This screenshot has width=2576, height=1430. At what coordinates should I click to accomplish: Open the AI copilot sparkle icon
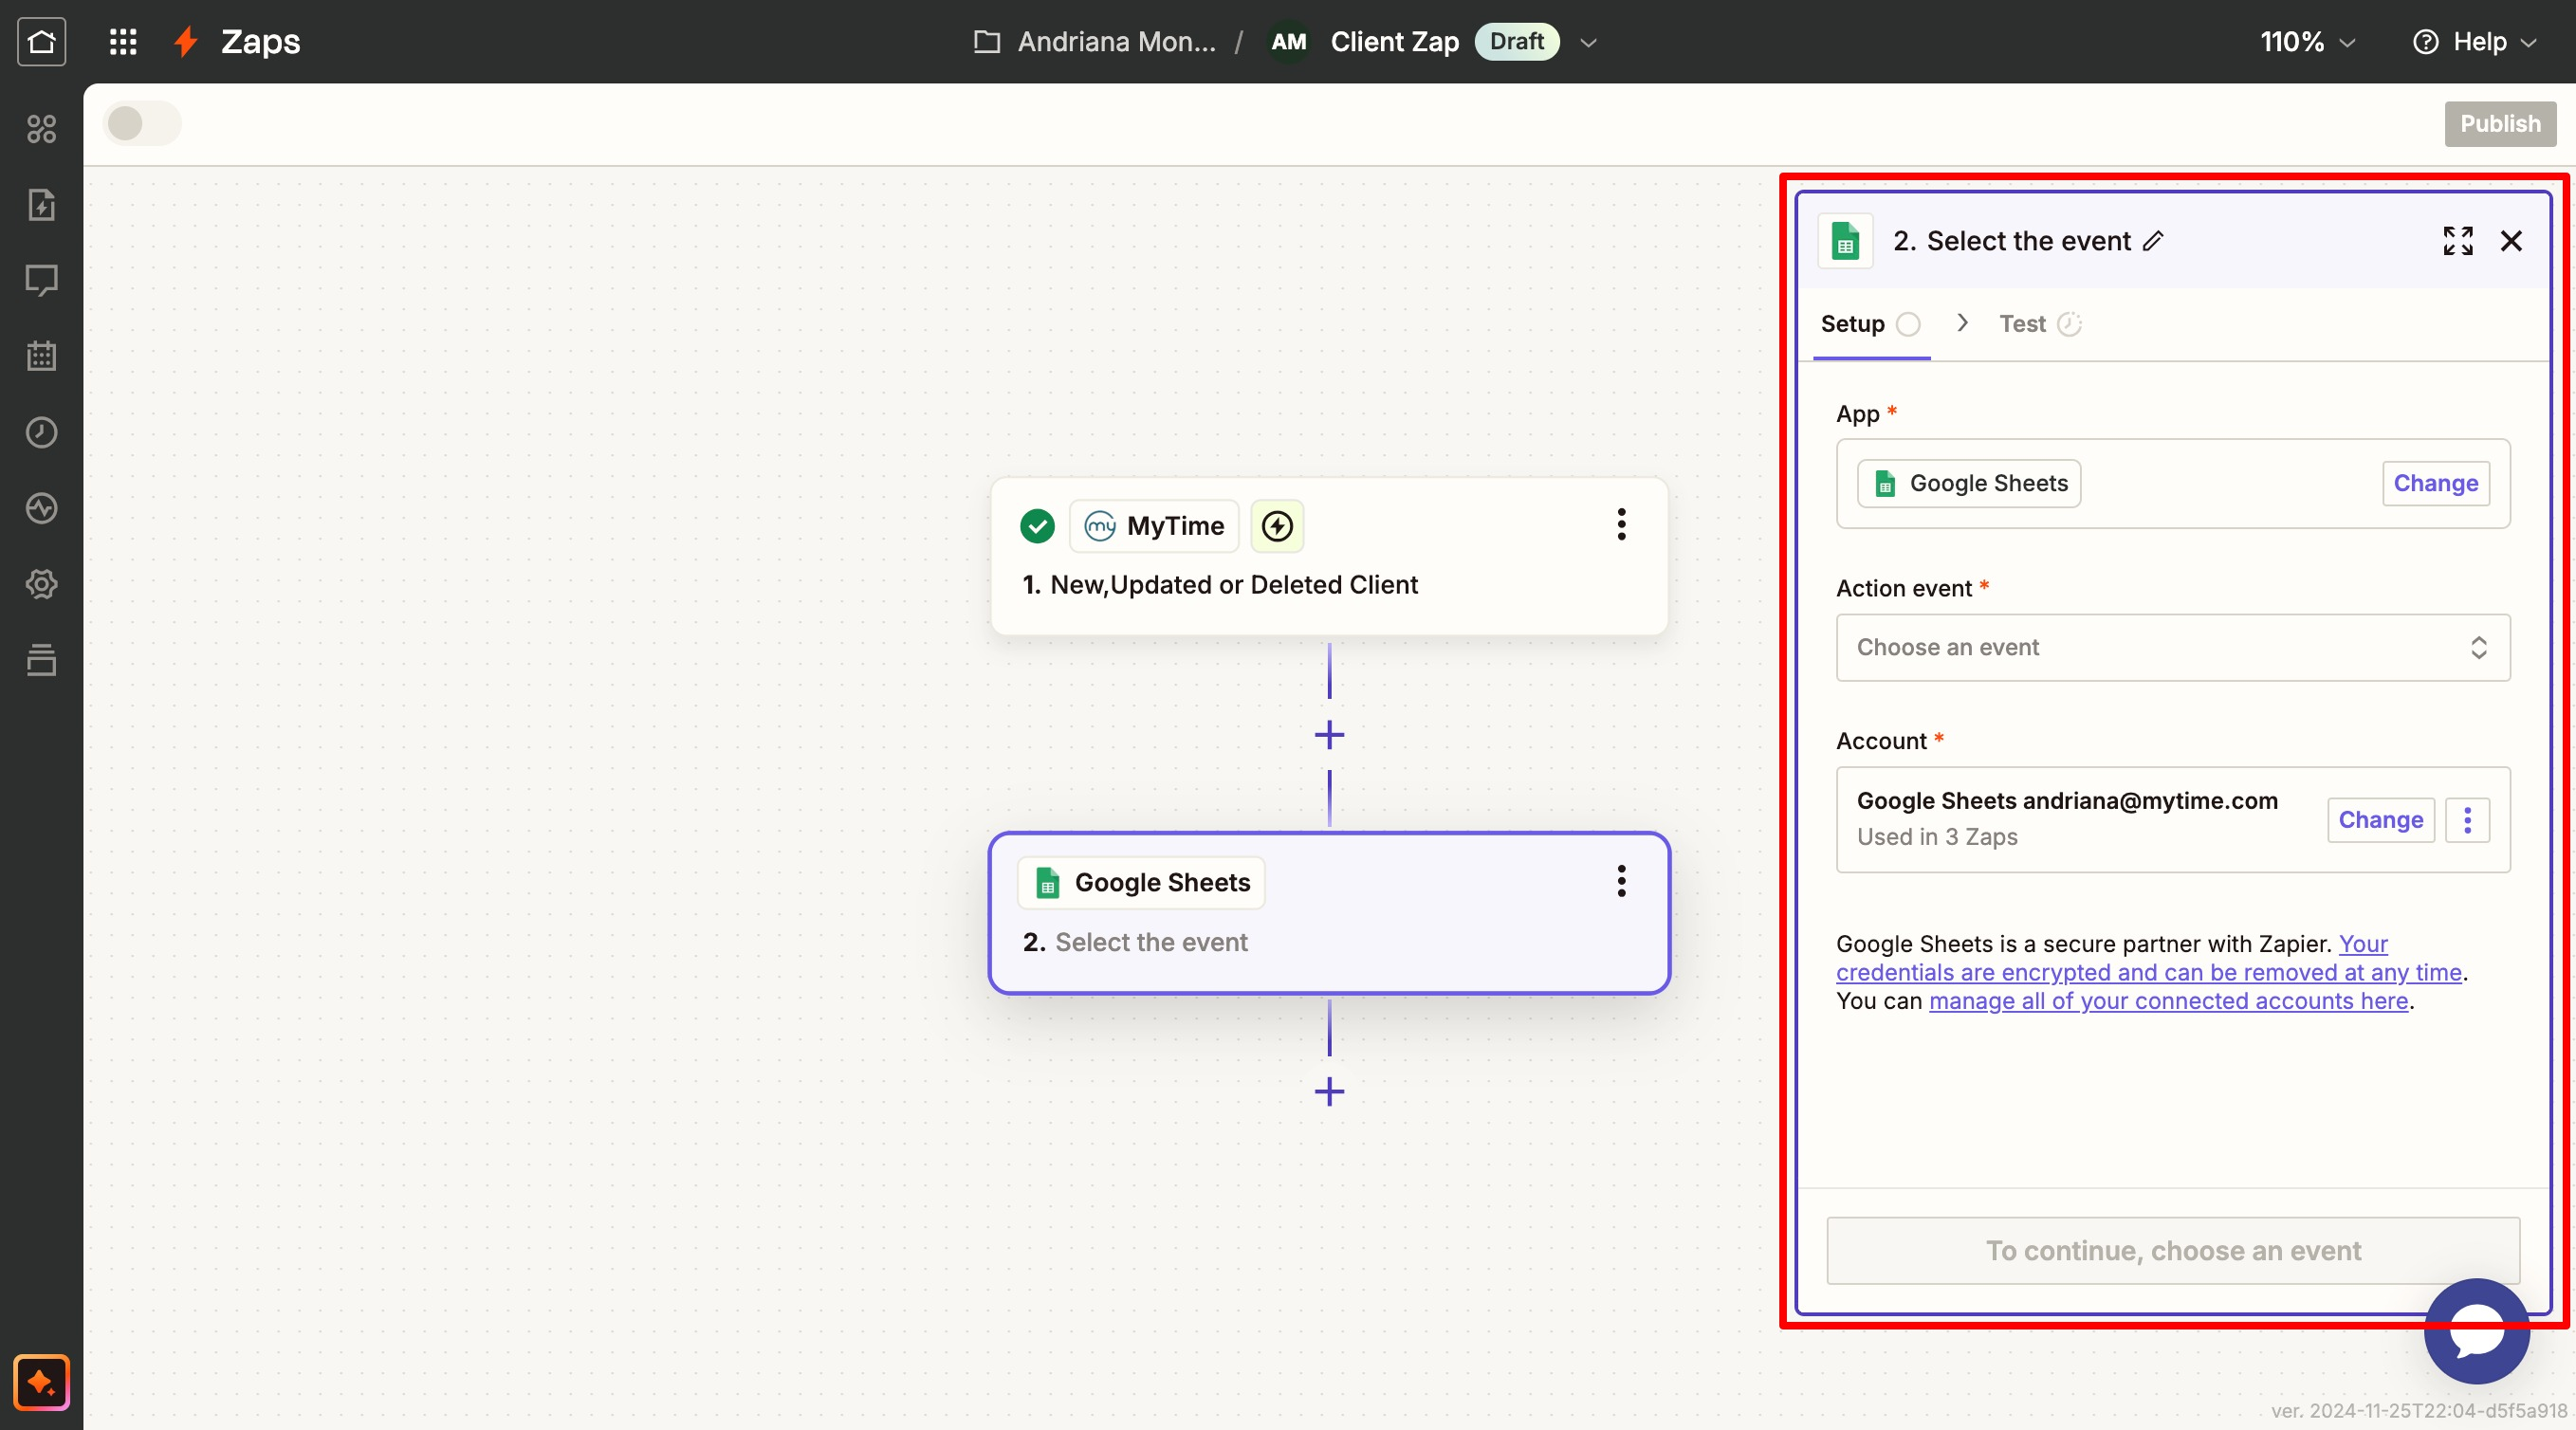click(x=41, y=1382)
